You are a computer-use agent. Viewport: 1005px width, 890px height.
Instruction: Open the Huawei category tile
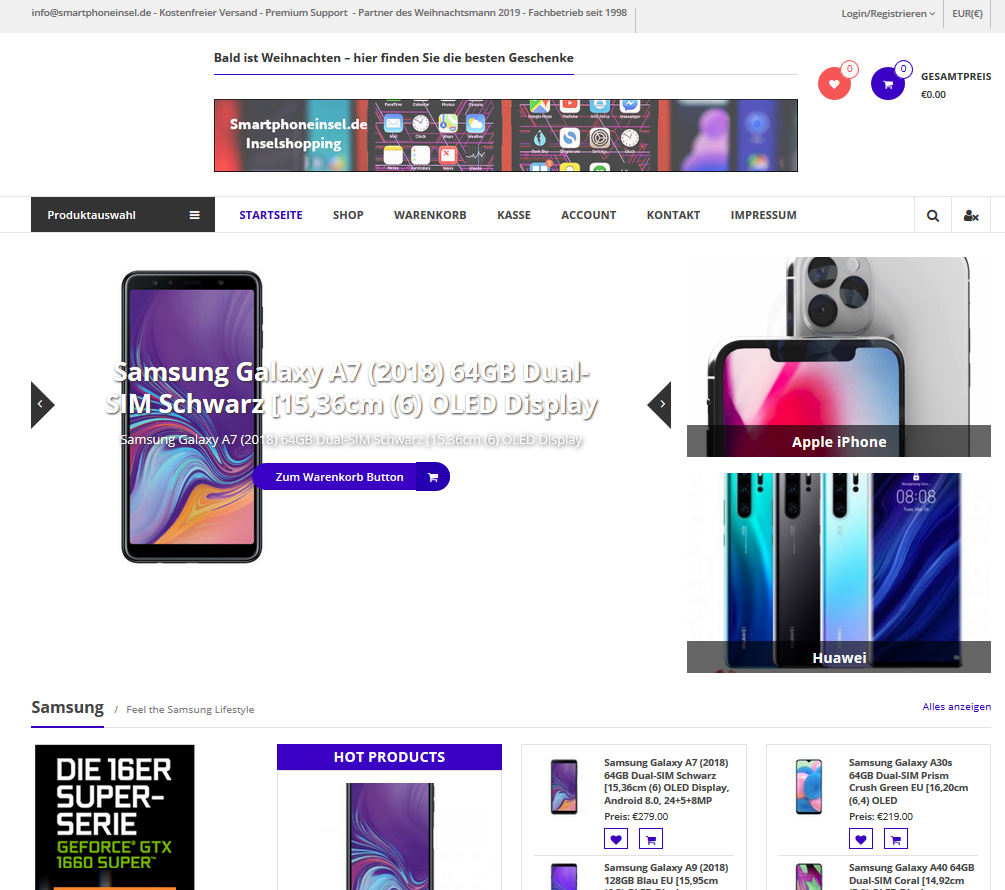(x=839, y=573)
